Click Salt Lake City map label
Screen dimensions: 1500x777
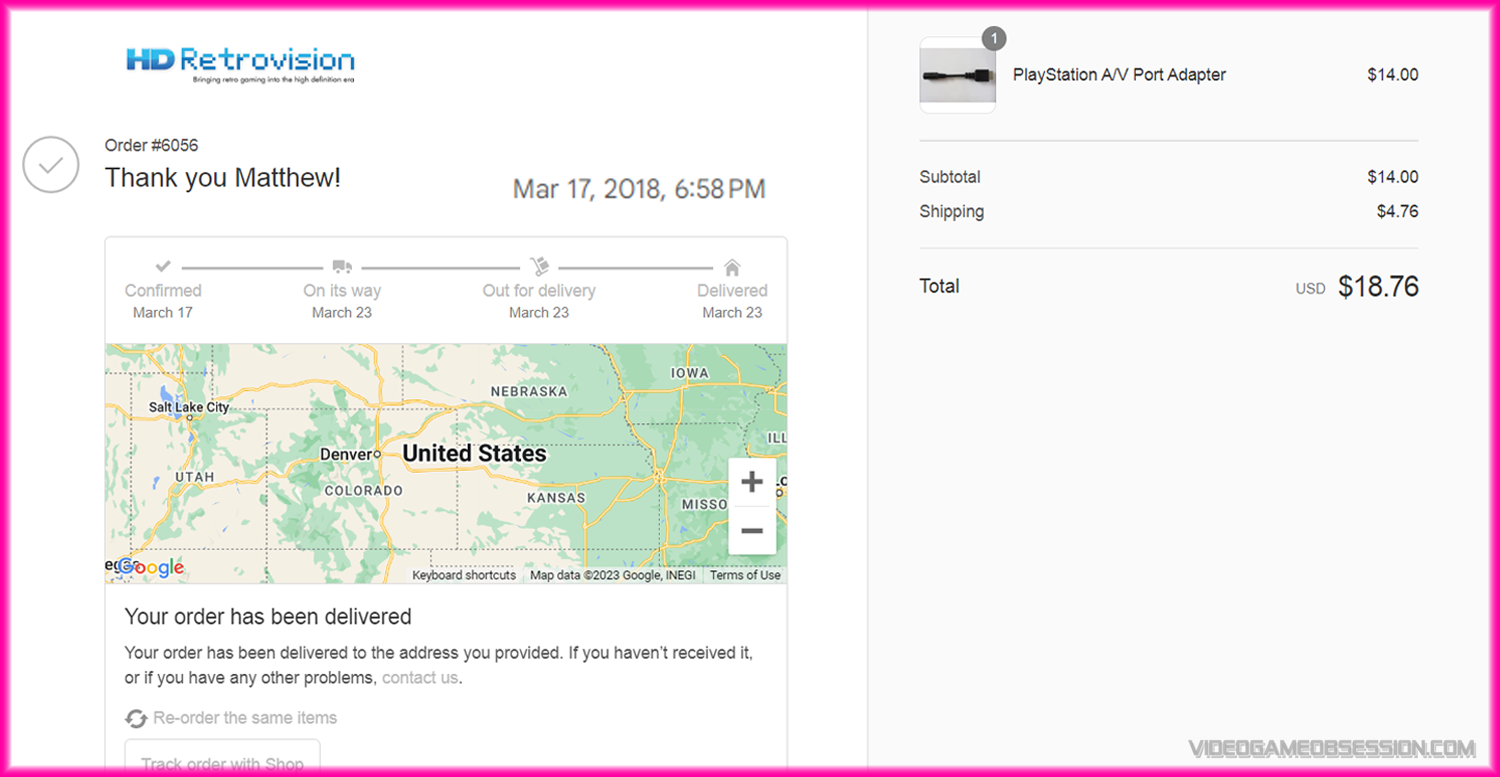tap(188, 407)
